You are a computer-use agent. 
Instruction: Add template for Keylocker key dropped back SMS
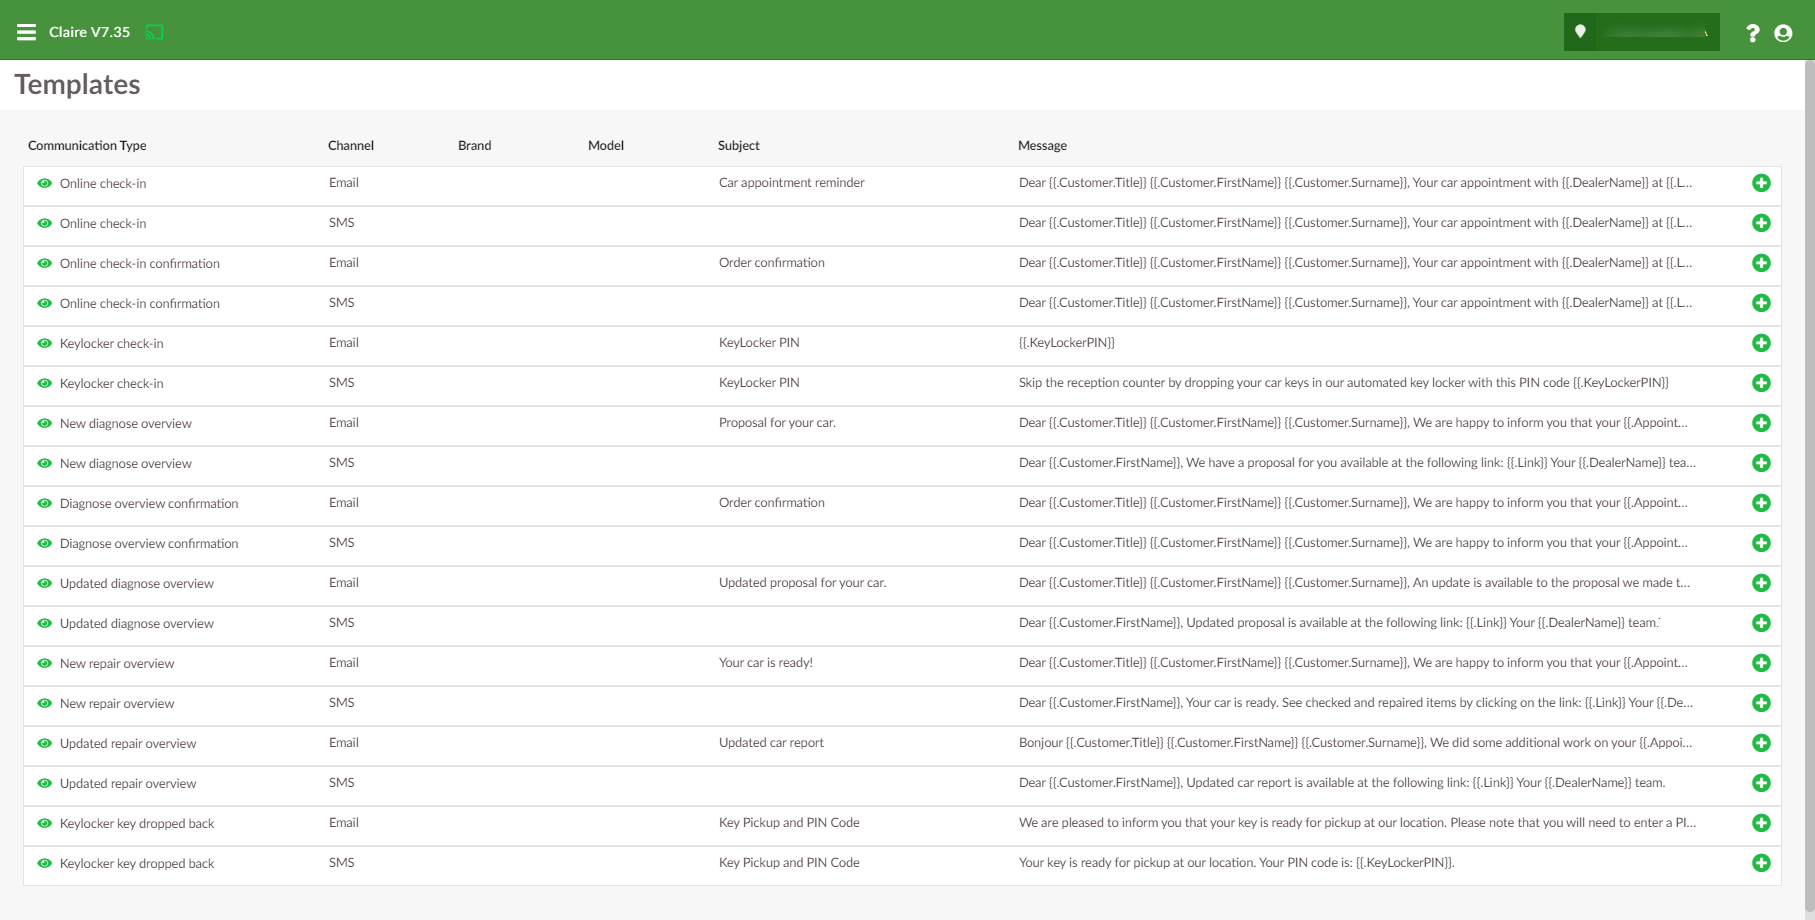click(1761, 863)
